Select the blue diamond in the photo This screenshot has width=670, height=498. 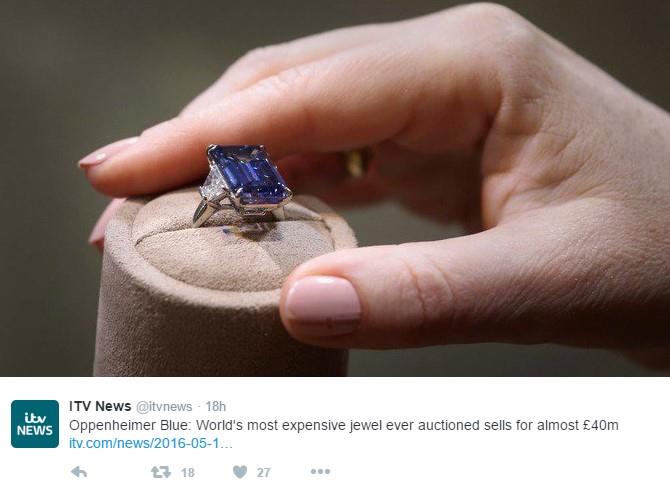coord(250,175)
